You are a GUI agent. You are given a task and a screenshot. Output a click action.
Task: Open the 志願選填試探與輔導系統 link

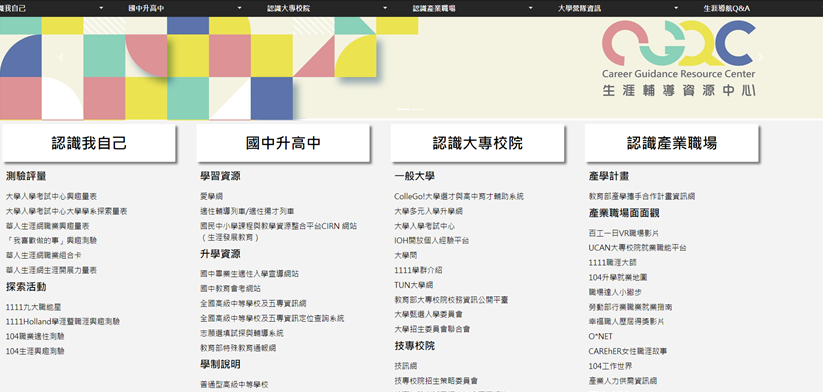click(242, 333)
